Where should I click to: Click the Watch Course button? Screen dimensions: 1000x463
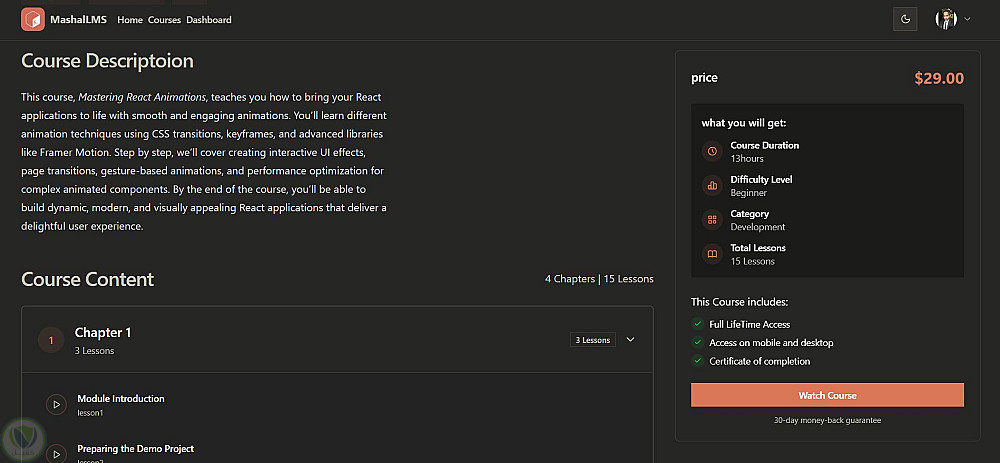click(x=827, y=395)
